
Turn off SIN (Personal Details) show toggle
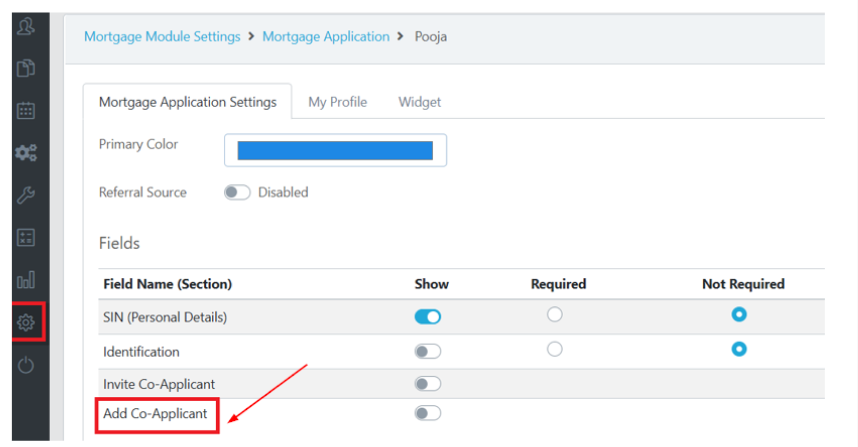point(428,317)
